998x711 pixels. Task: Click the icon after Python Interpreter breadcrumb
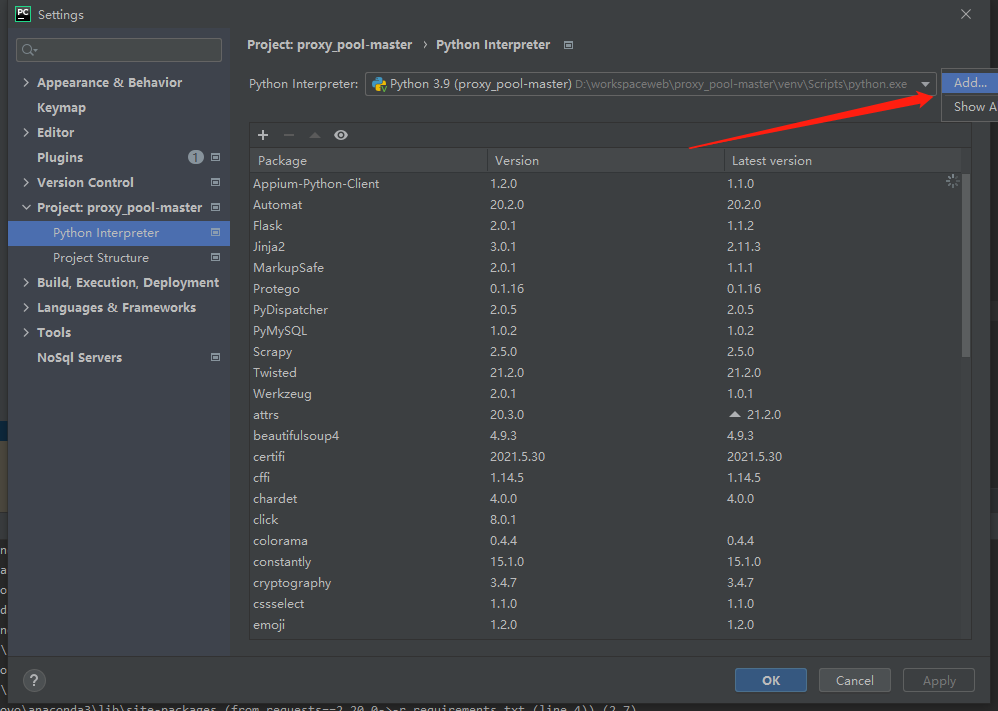click(x=568, y=45)
